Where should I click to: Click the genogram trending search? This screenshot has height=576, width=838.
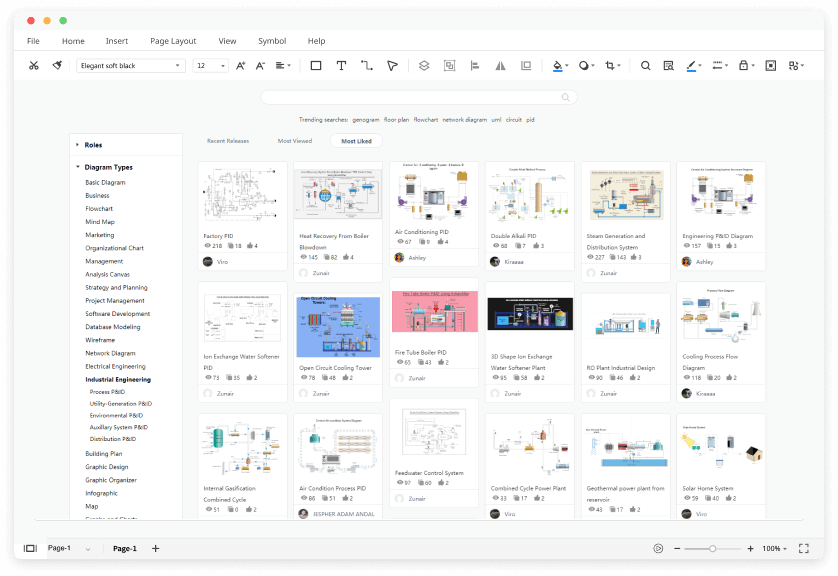pos(366,120)
